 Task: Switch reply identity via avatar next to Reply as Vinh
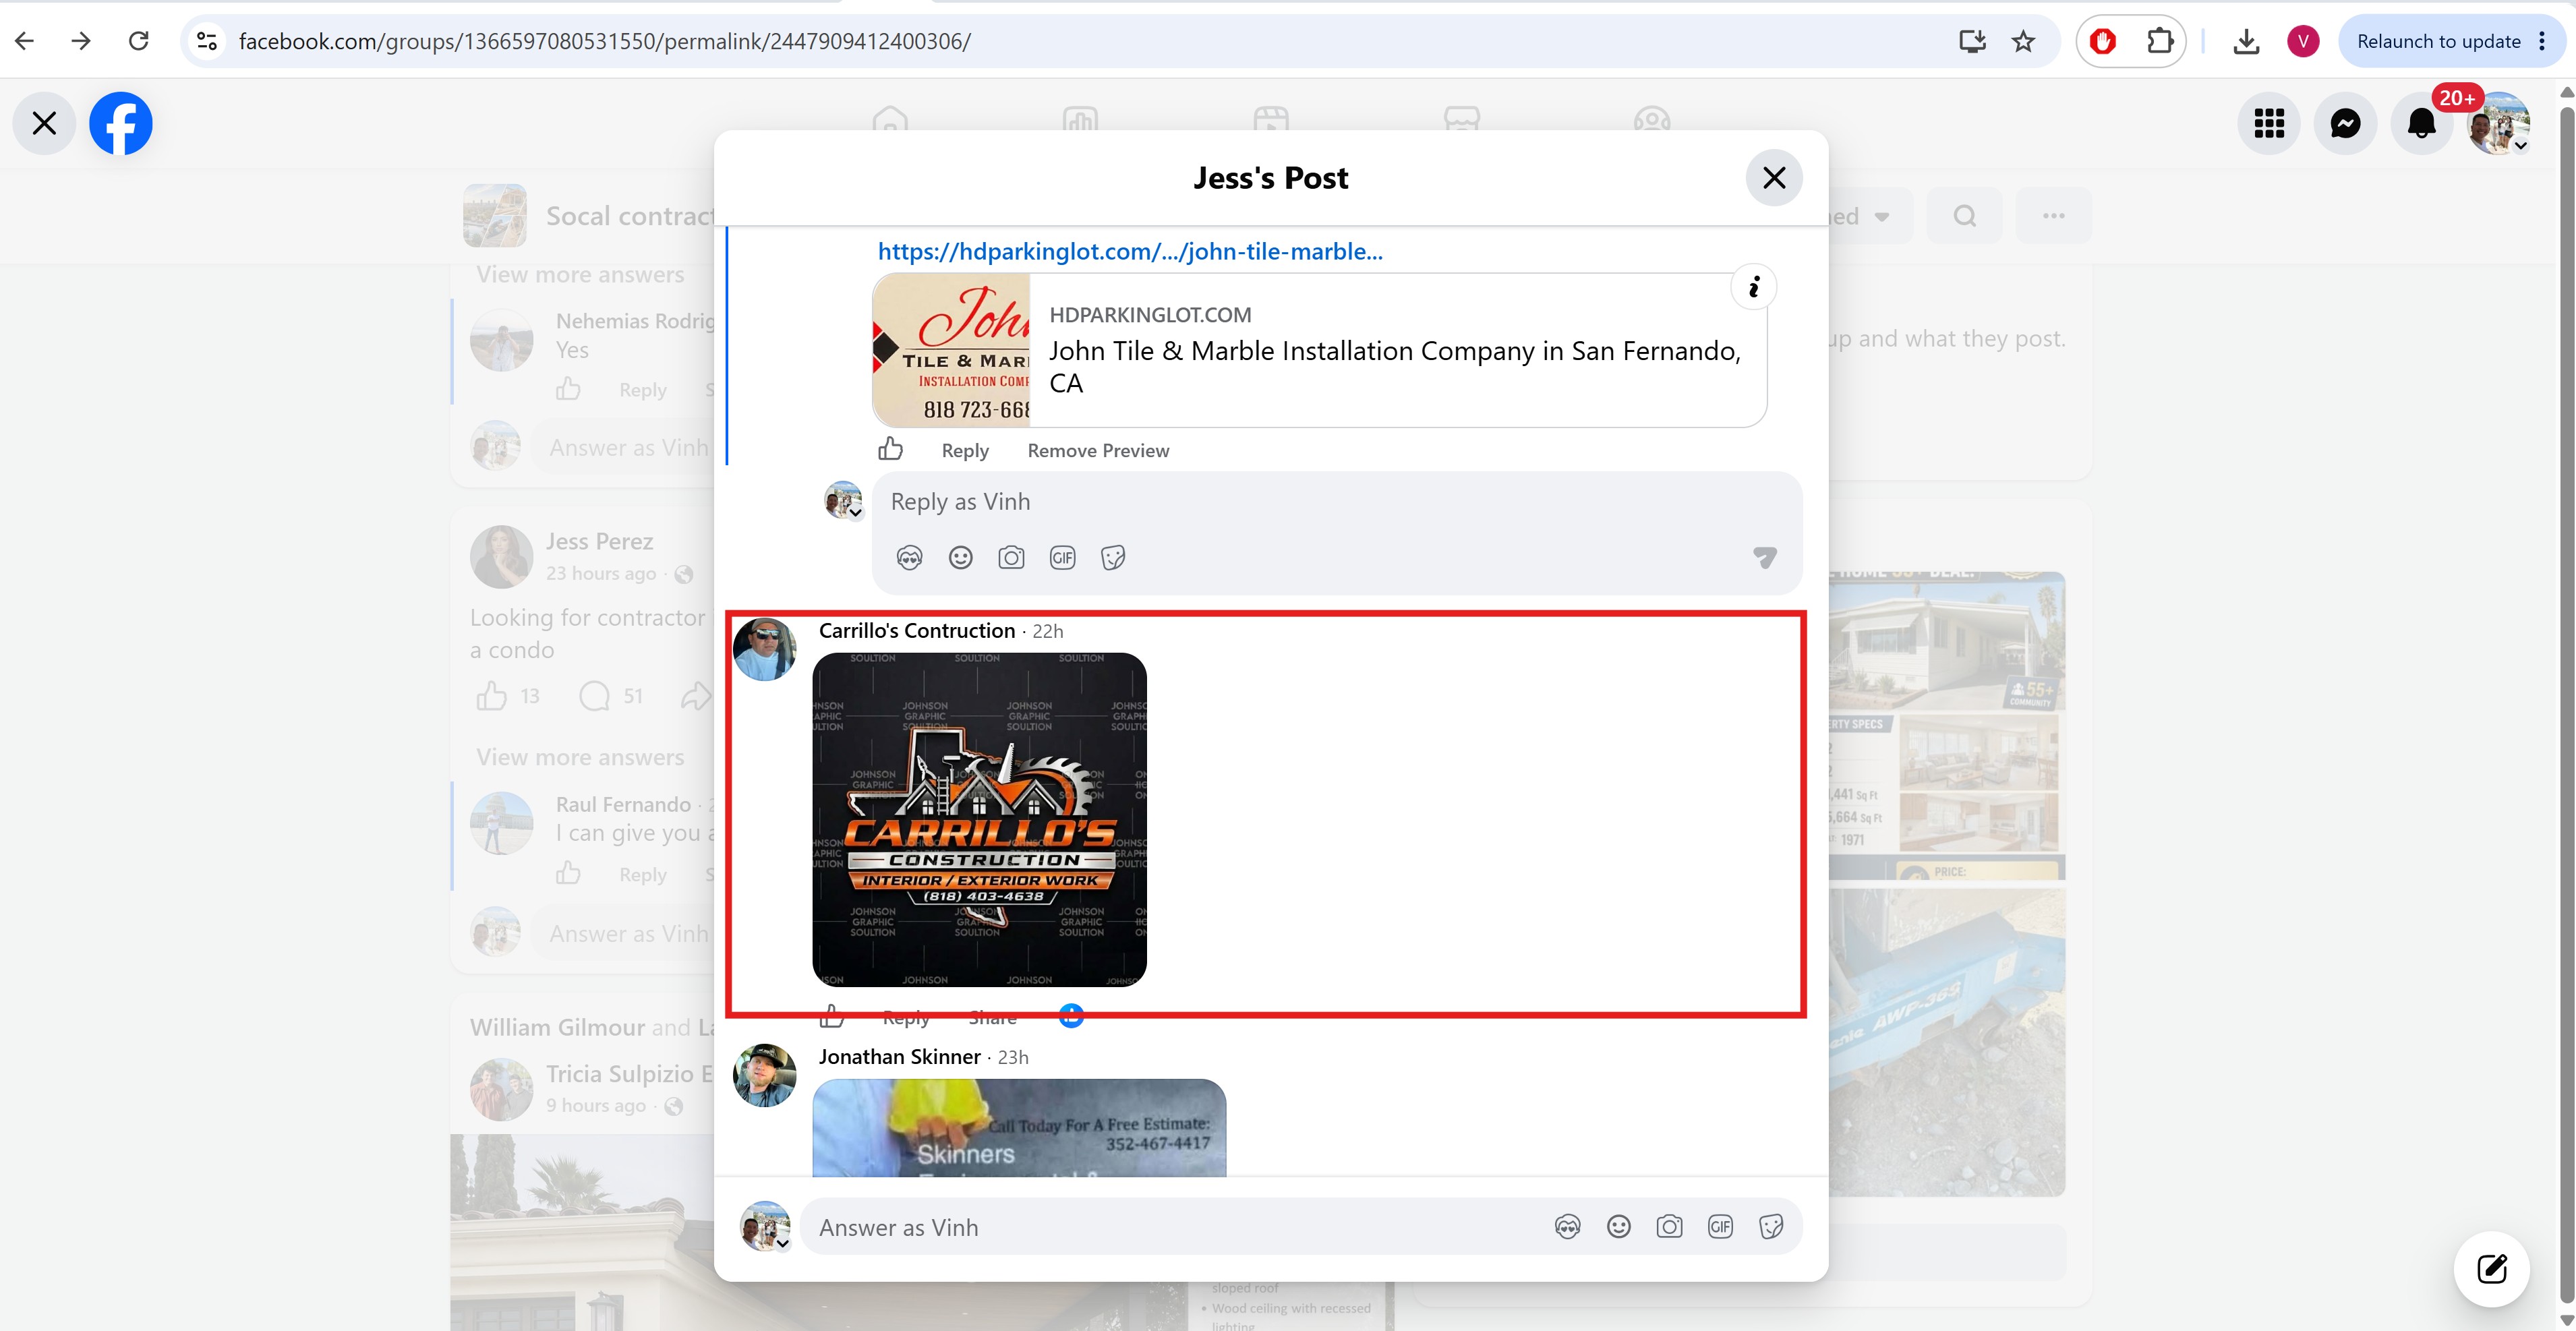(843, 500)
